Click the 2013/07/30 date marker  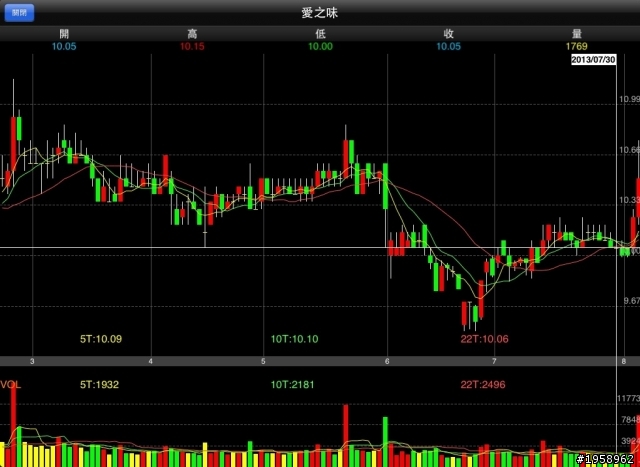(593, 60)
